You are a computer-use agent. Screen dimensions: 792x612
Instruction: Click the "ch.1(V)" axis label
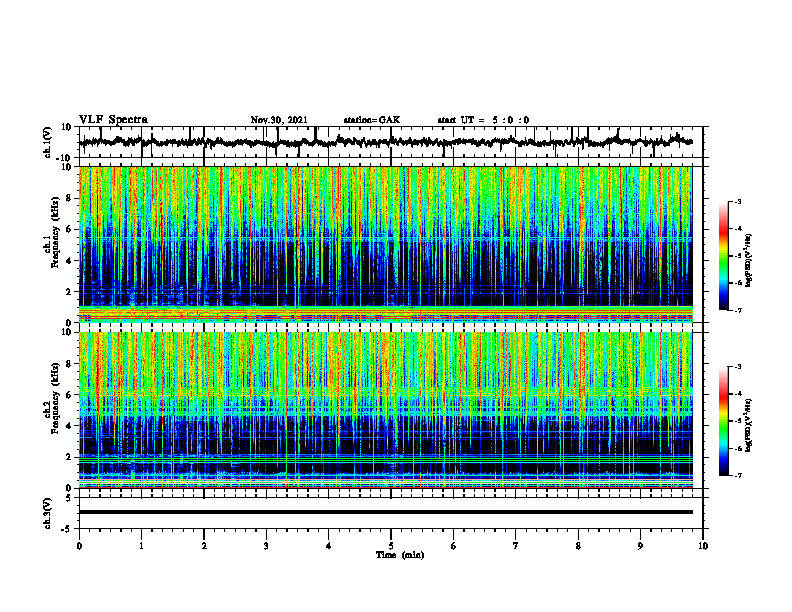48,142
